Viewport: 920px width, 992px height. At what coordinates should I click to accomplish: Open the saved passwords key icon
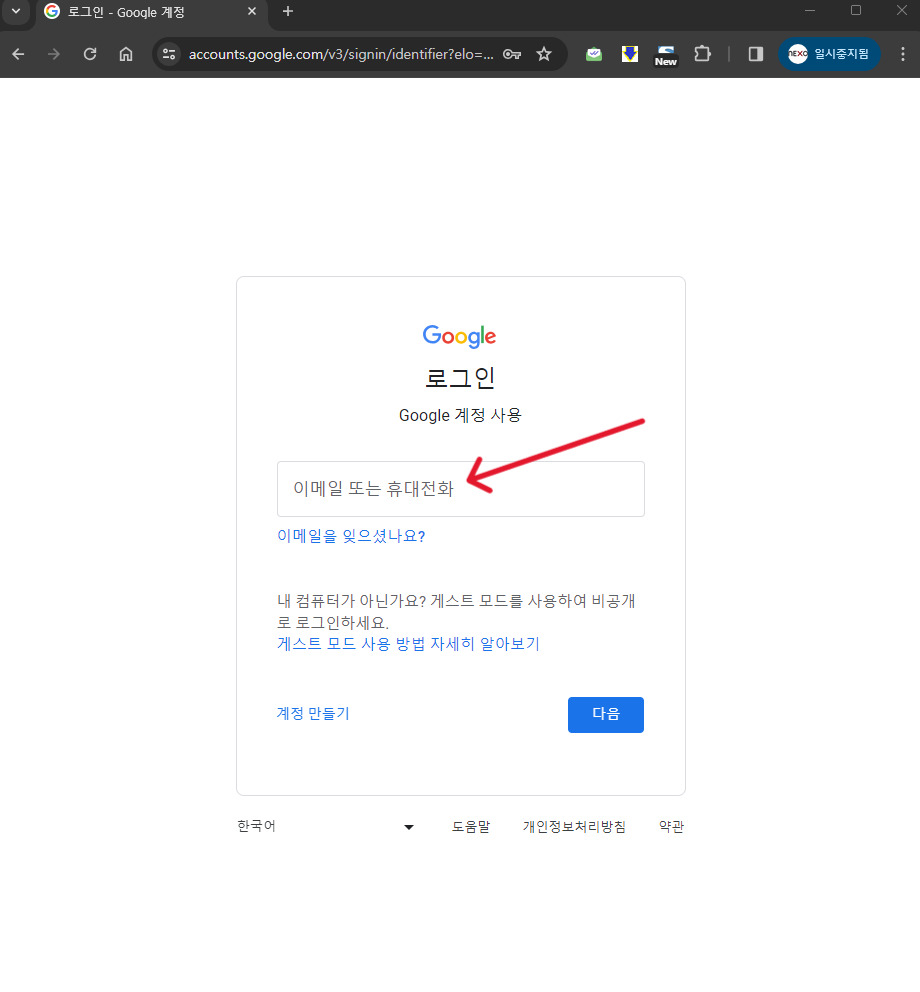coord(512,54)
